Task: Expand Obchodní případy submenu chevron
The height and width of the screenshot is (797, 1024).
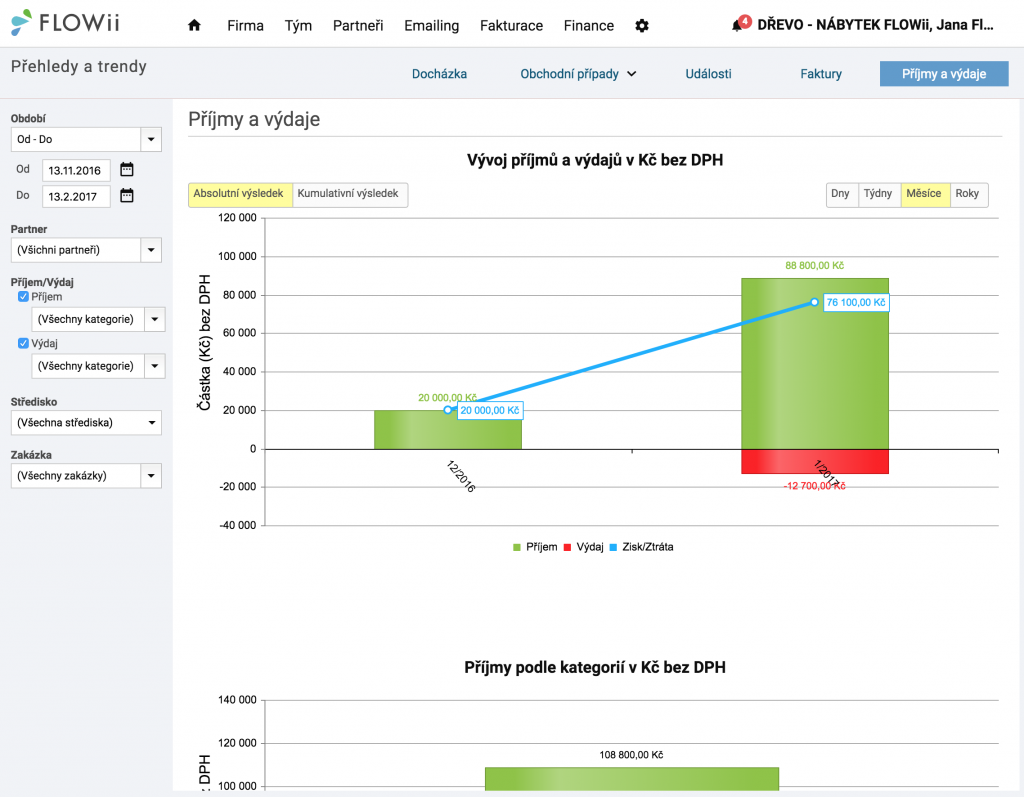Action: [632, 74]
